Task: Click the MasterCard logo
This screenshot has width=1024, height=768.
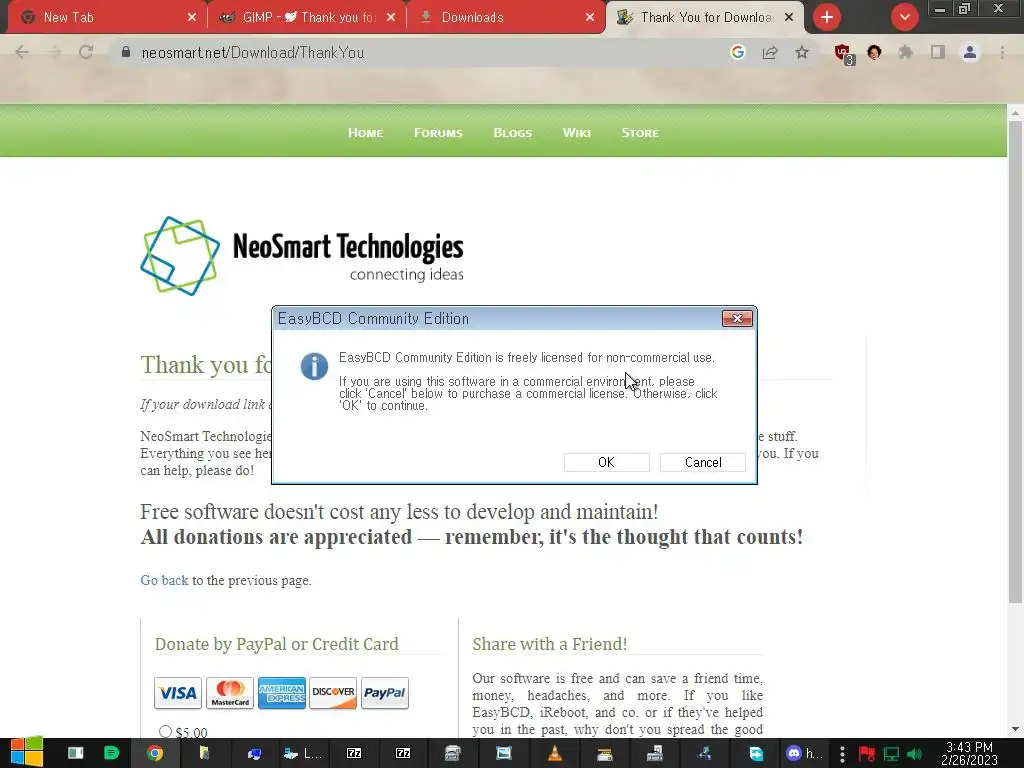Action: 230,693
